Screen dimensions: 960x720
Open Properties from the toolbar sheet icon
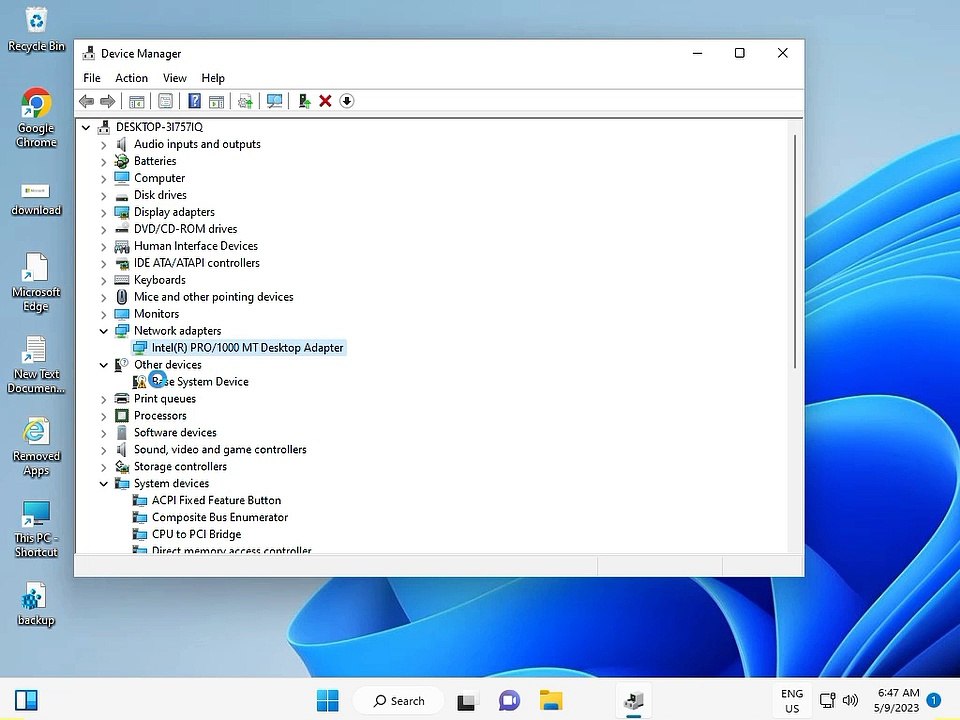tap(165, 101)
